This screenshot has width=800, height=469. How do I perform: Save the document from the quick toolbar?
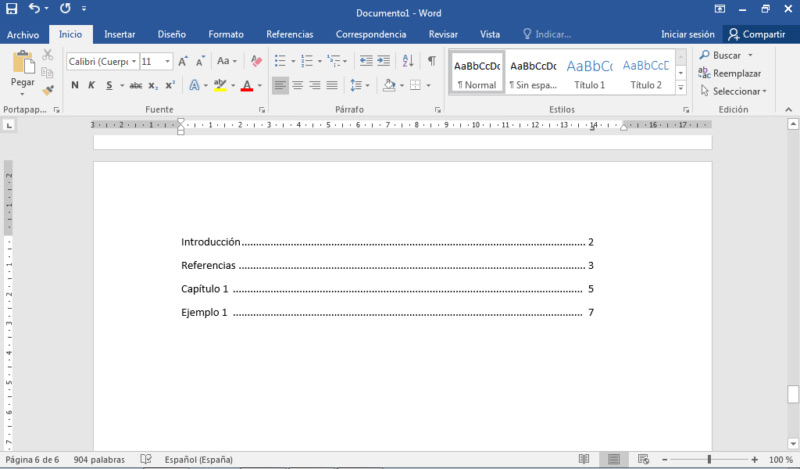11,9
